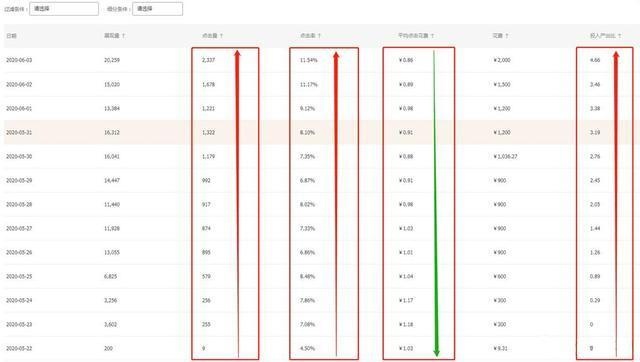
Task: Open the 过滤条件 dropdown
Action: click(x=64, y=9)
